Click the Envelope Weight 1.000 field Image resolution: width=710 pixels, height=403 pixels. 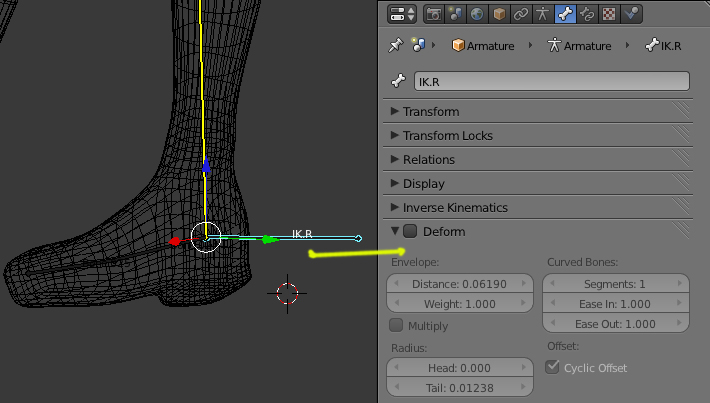[x=460, y=304]
